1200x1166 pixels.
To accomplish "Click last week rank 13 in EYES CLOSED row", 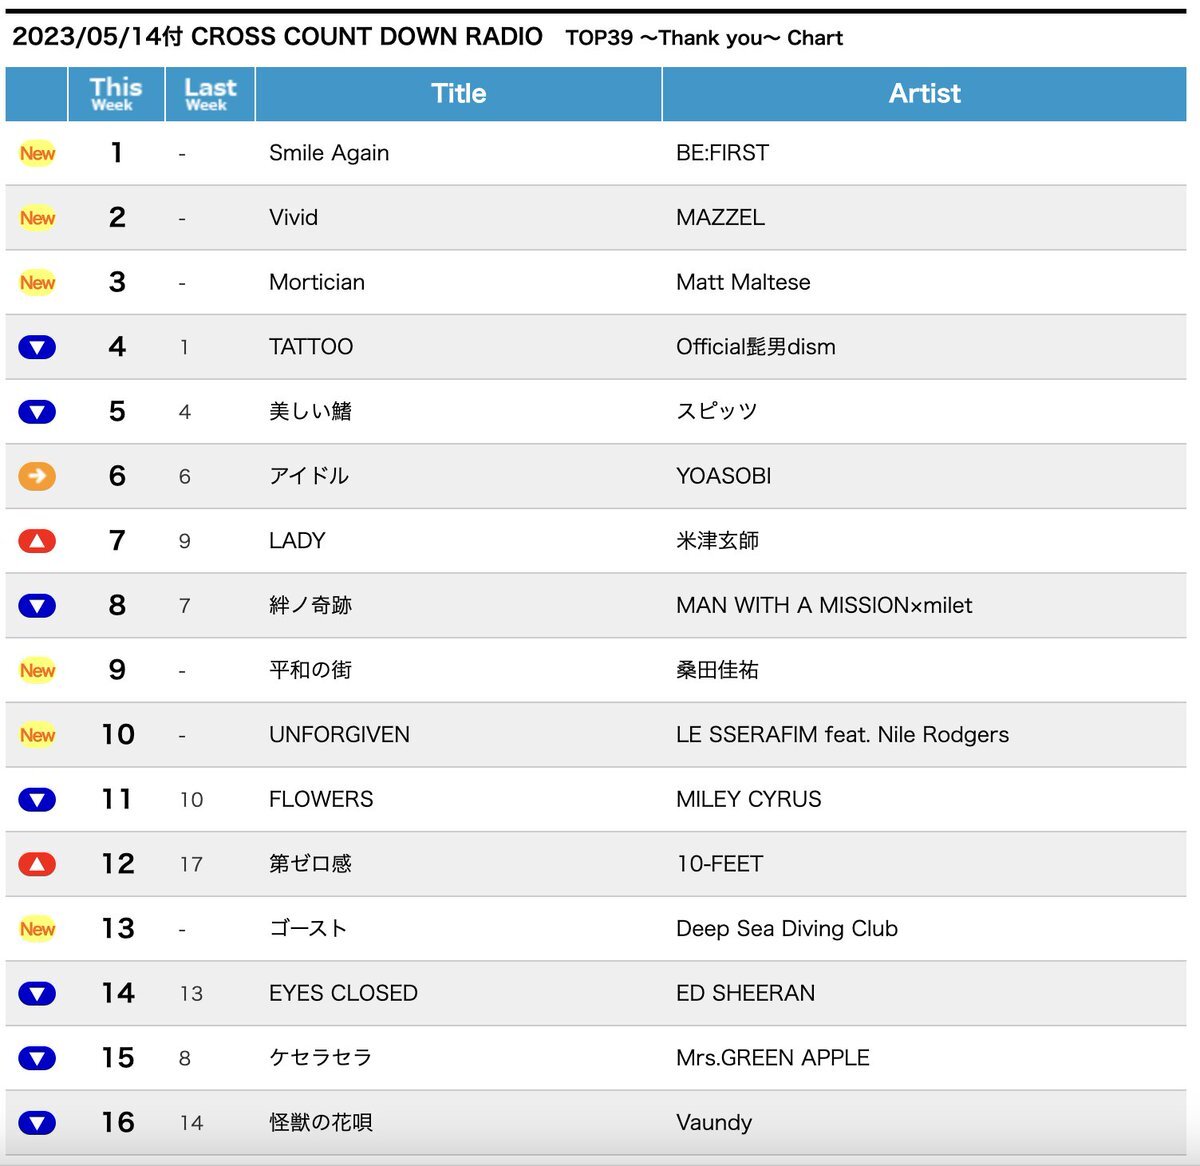I will point(191,994).
